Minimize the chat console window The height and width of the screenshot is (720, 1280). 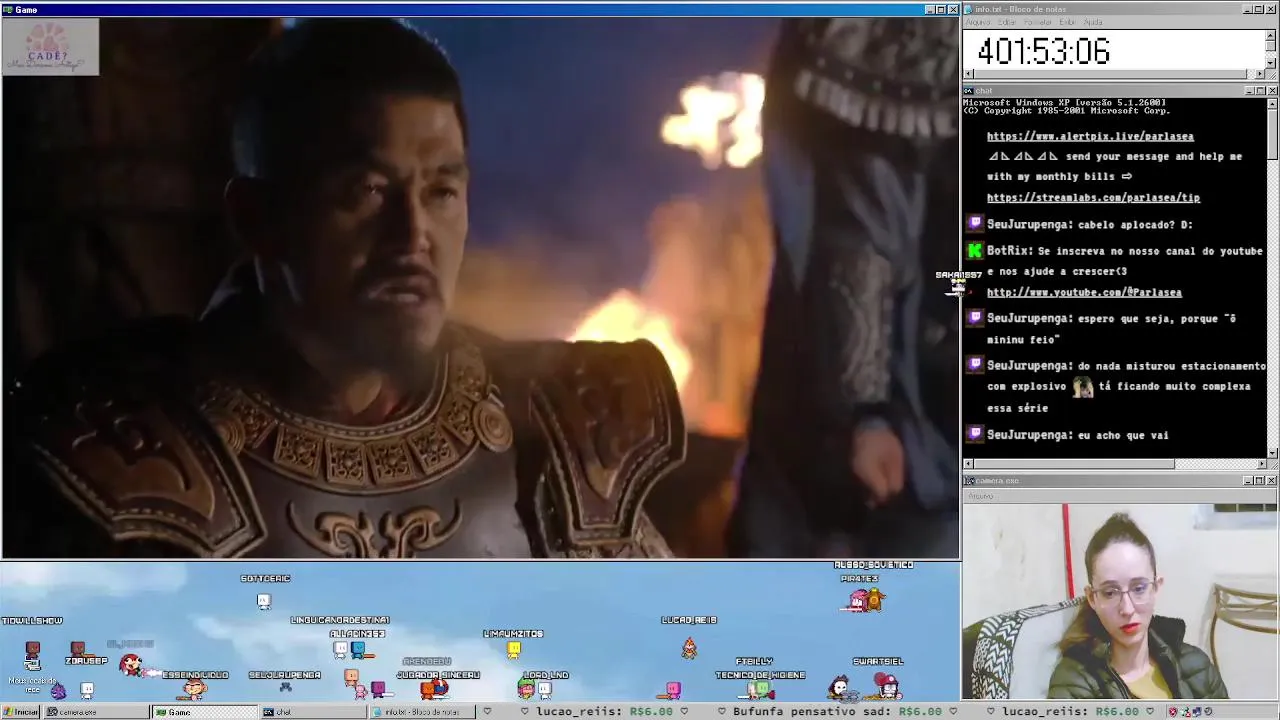pos(1249,91)
